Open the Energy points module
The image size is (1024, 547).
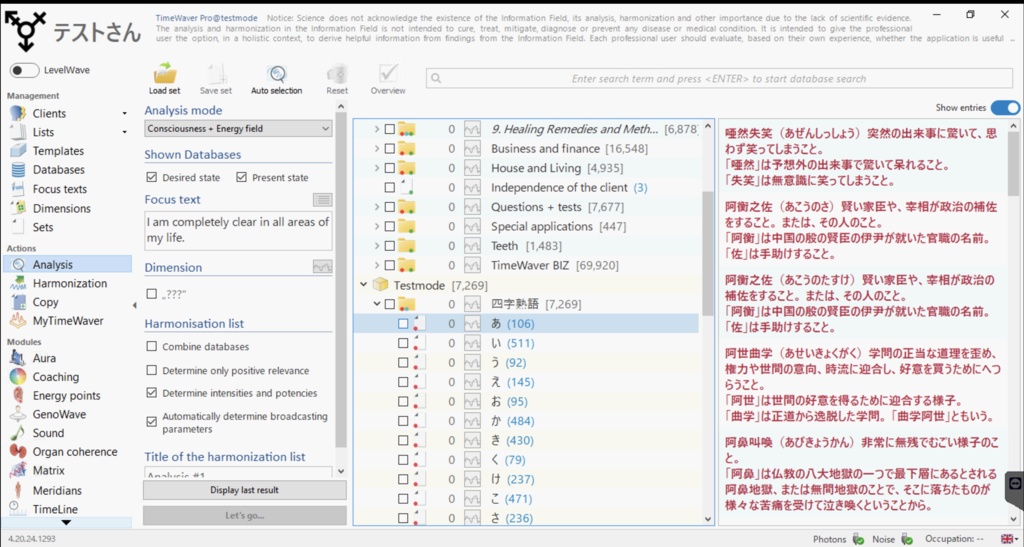[x=67, y=396]
